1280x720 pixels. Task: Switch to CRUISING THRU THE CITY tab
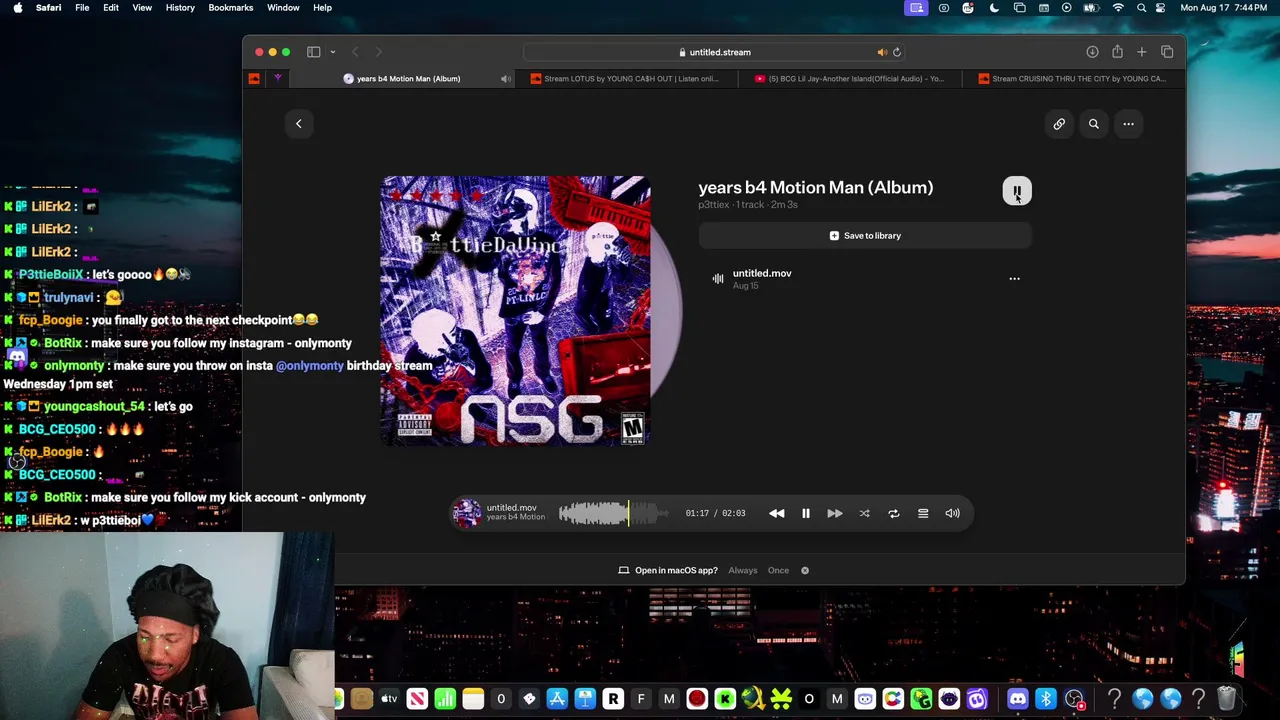[1073, 79]
